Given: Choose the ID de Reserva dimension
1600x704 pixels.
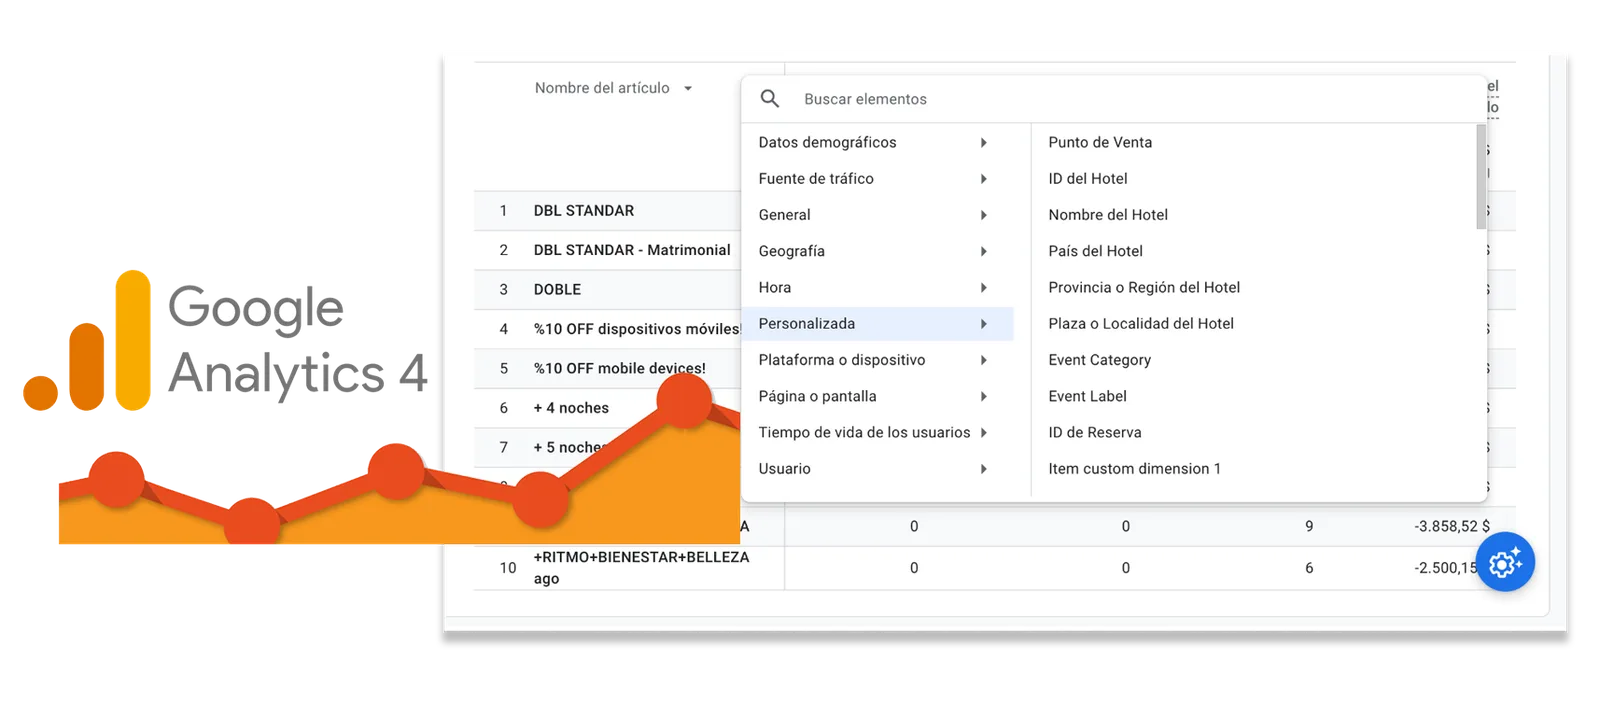Looking at the screenshot, I should pos(1095,432).
